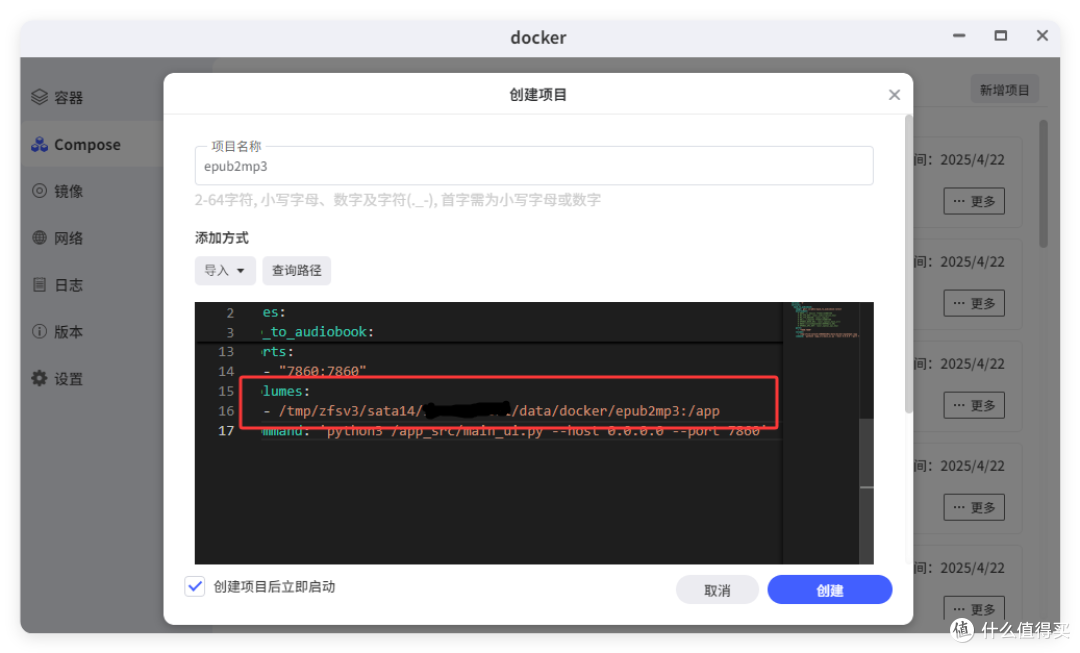This screenshot has width=1080, height=653.
Task: Toggle 创建项目后立即启动 checkbox
Action: point(195,586)
